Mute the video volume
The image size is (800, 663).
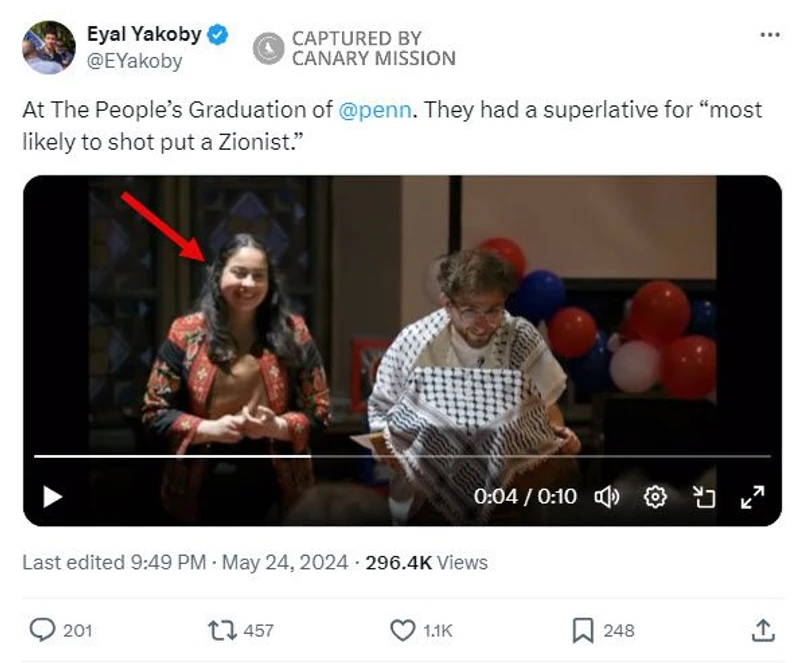607,496
